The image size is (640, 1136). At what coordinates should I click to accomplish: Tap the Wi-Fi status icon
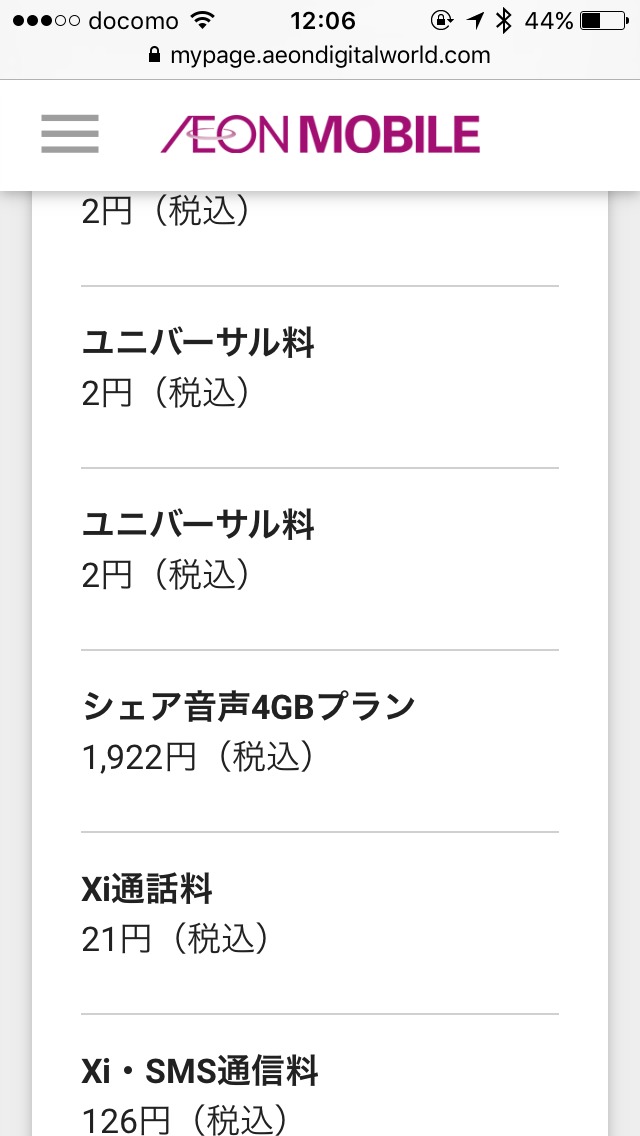[203, 20]
